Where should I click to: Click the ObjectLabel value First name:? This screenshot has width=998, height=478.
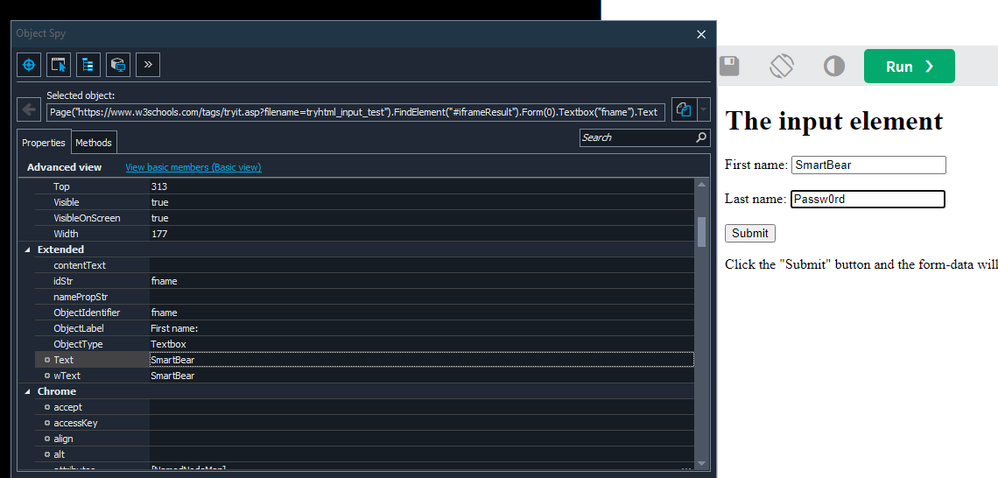pos(175,328)
